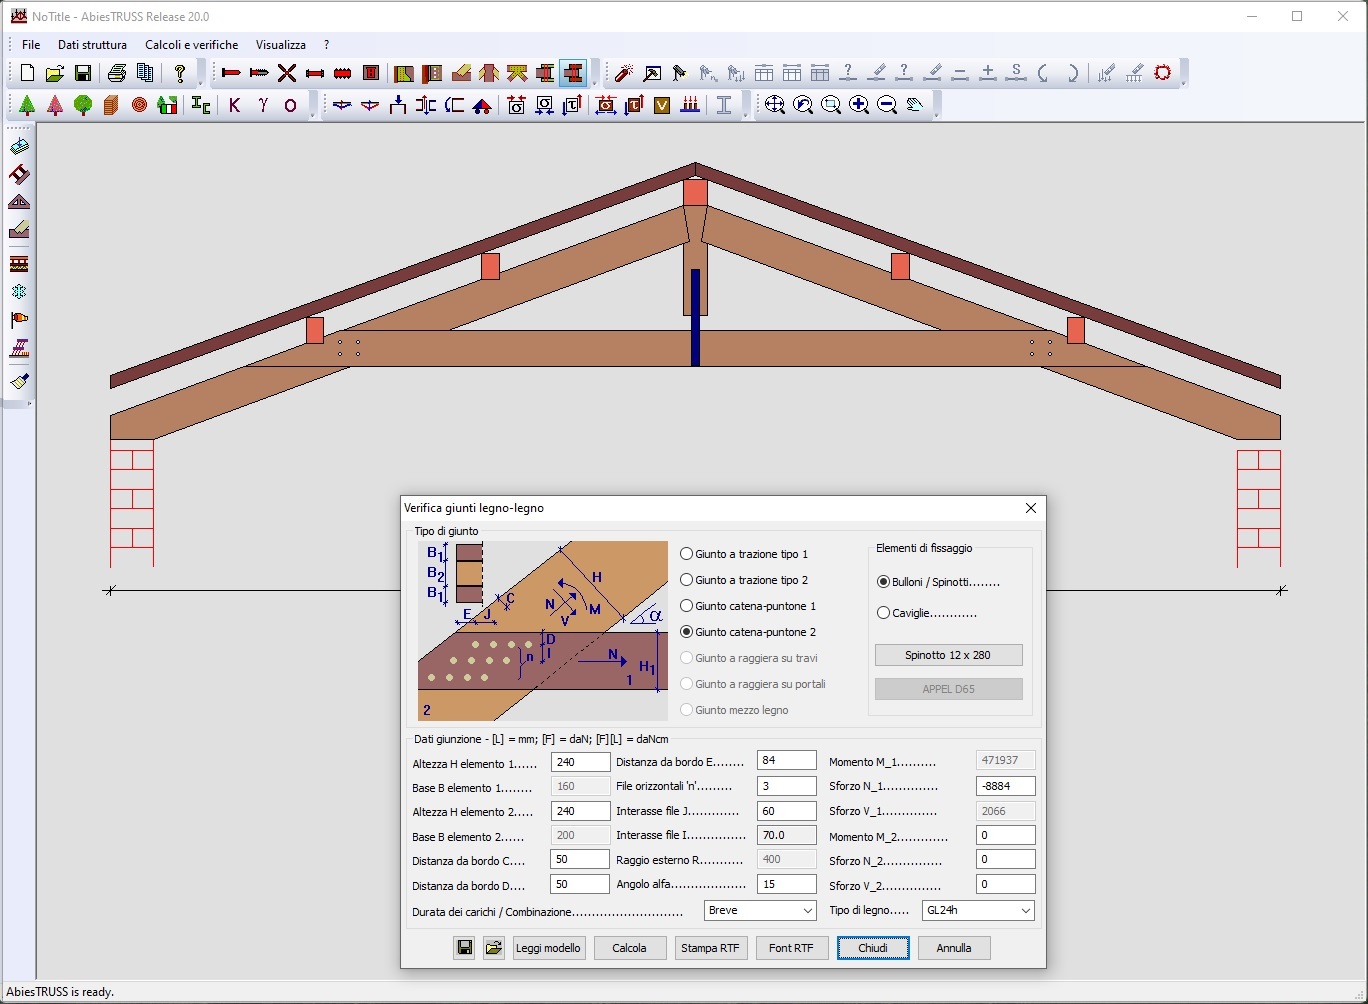Select the red cross (X) connector icon
This screenshot has height=1004, width=1368.
[x=287, y=73]
